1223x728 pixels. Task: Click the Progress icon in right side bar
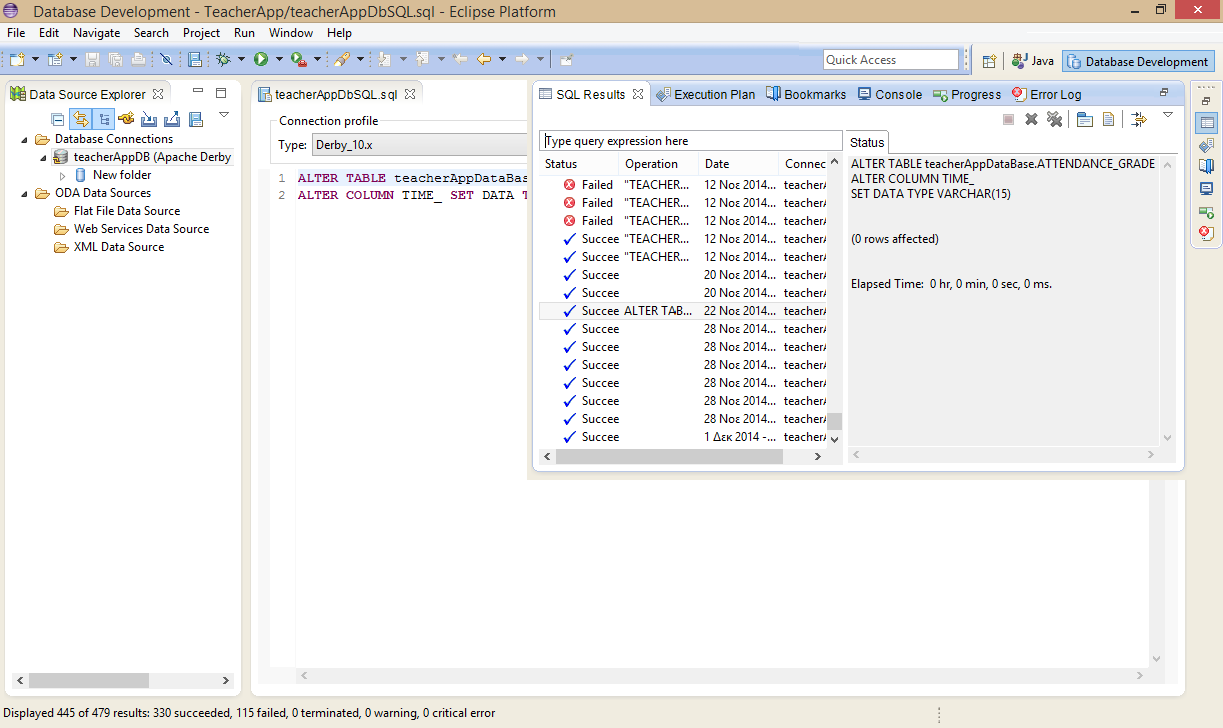click(1206, 211)
